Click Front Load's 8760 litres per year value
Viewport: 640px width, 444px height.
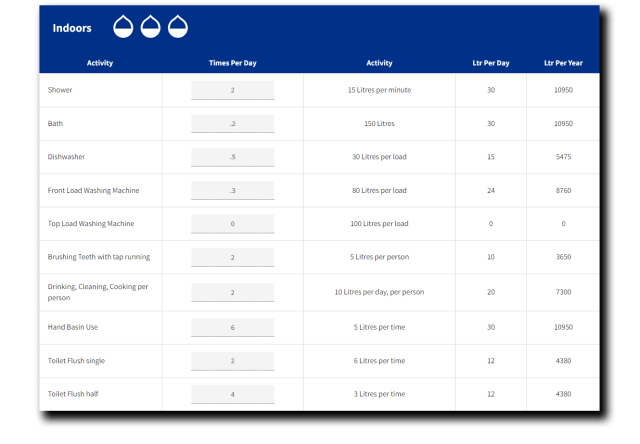[x=563, y=191]
